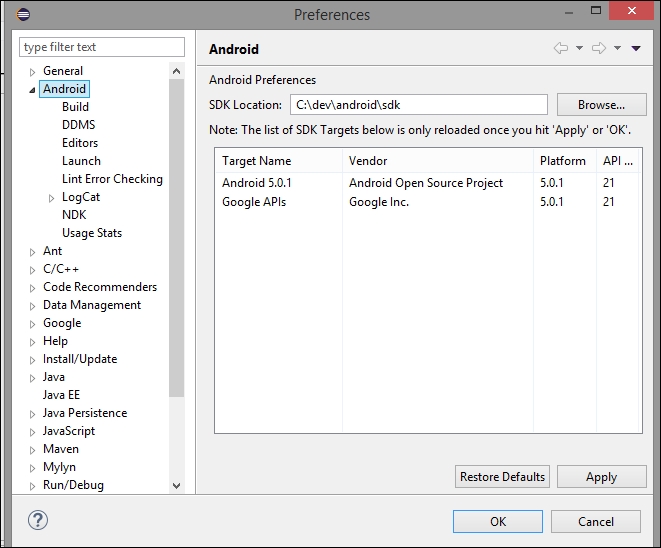Click the Eclipse icon in title bar

[x=23, y=14]
